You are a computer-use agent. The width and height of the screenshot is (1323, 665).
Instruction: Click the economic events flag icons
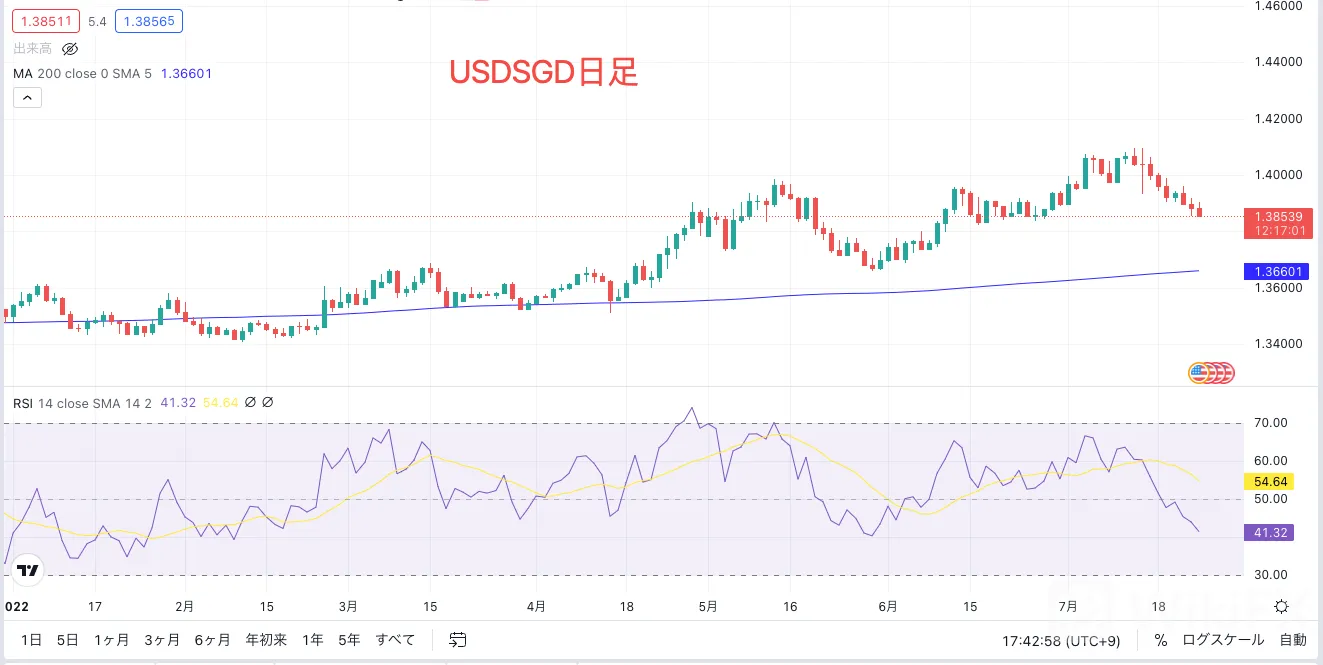coord(1211,373)
